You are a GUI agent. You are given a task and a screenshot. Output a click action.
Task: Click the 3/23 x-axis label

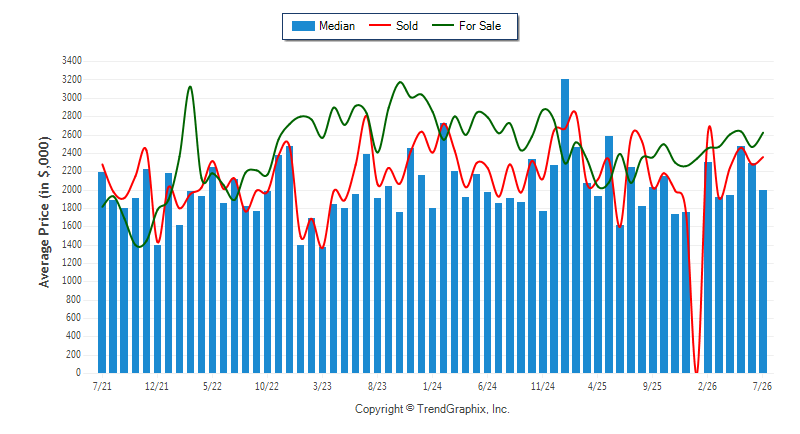[322, 386]
